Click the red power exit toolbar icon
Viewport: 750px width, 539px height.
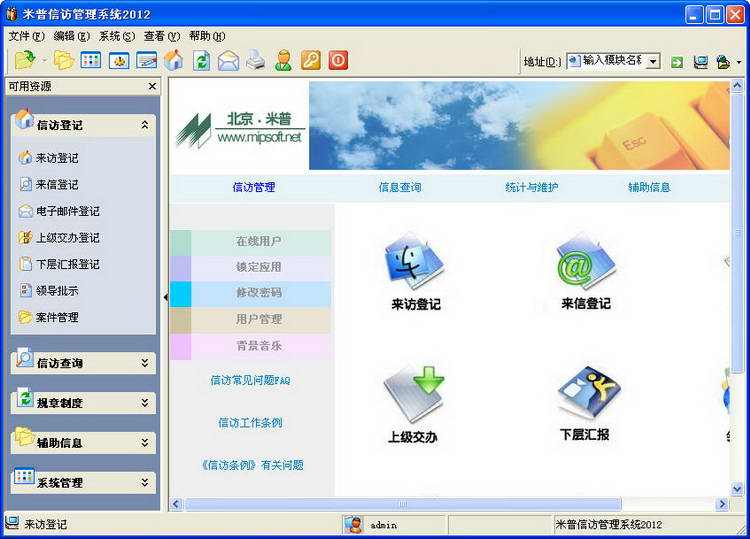pyautogui.click(x=338, y=61)
